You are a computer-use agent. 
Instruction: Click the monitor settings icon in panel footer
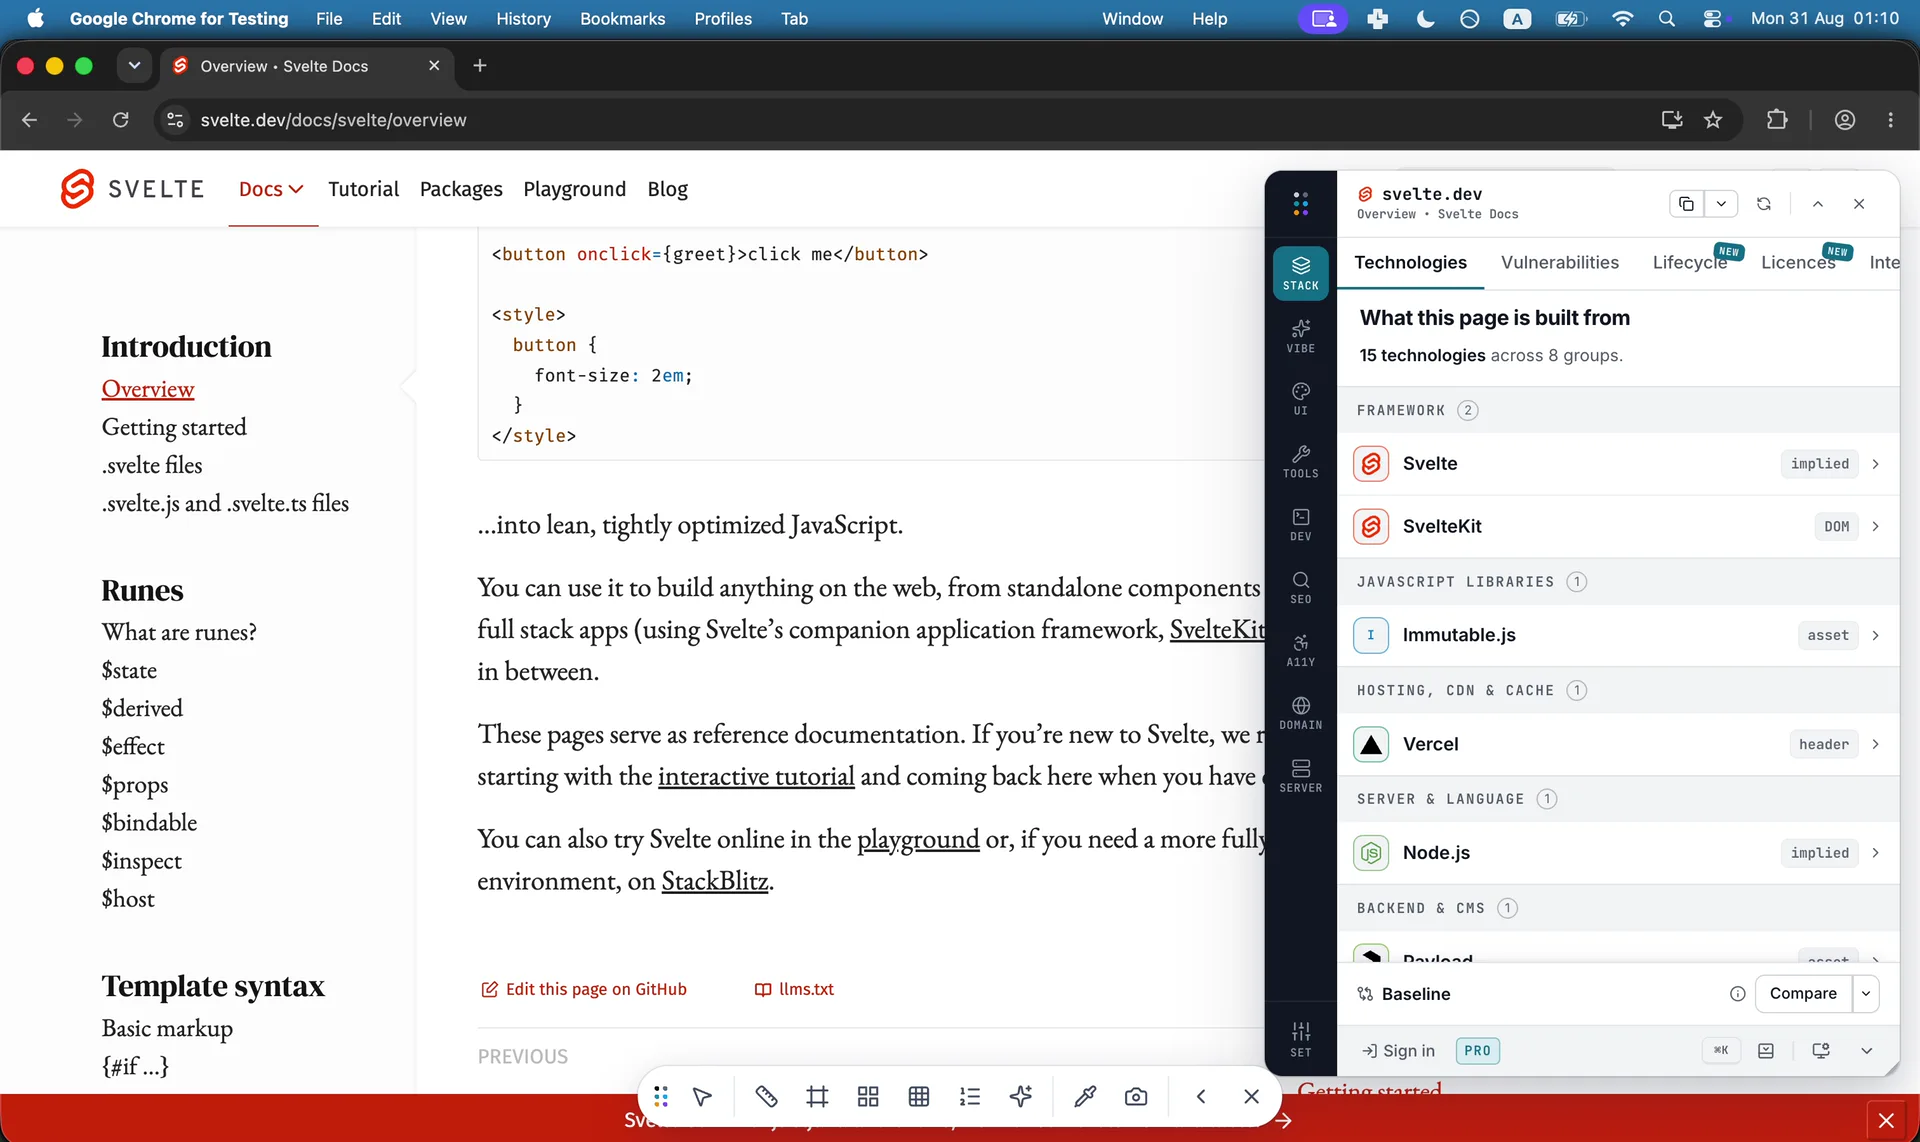pos(1821,1051)
